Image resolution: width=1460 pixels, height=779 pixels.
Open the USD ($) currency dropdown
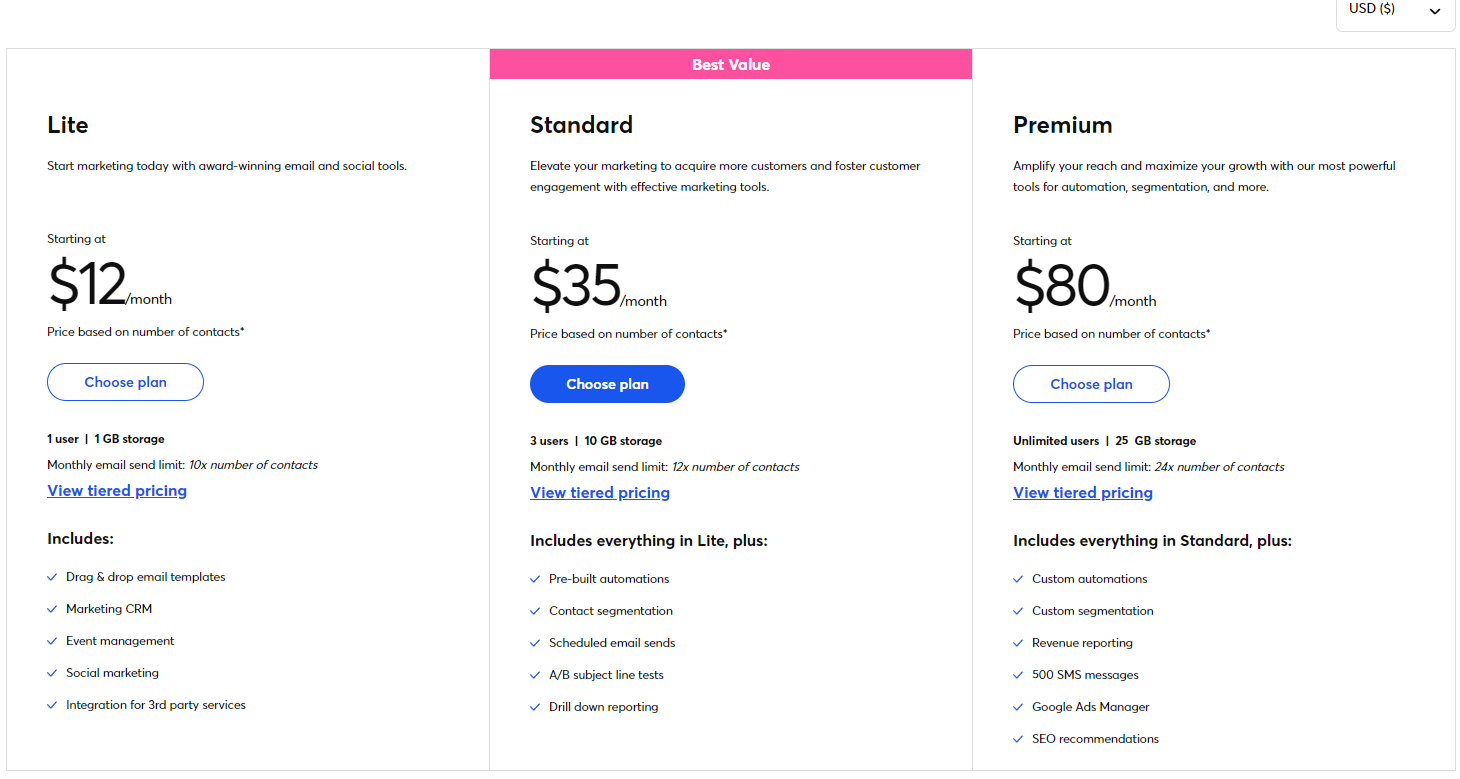point(1395,12)
